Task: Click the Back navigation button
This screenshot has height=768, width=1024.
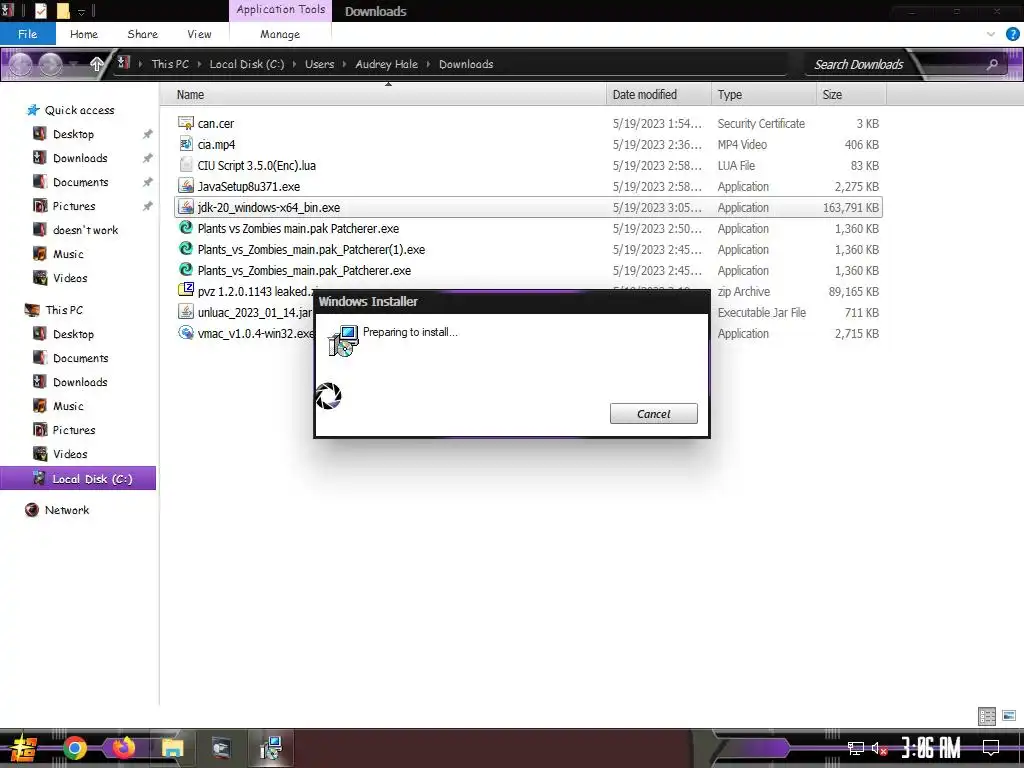Action: (x=20, y=64)
